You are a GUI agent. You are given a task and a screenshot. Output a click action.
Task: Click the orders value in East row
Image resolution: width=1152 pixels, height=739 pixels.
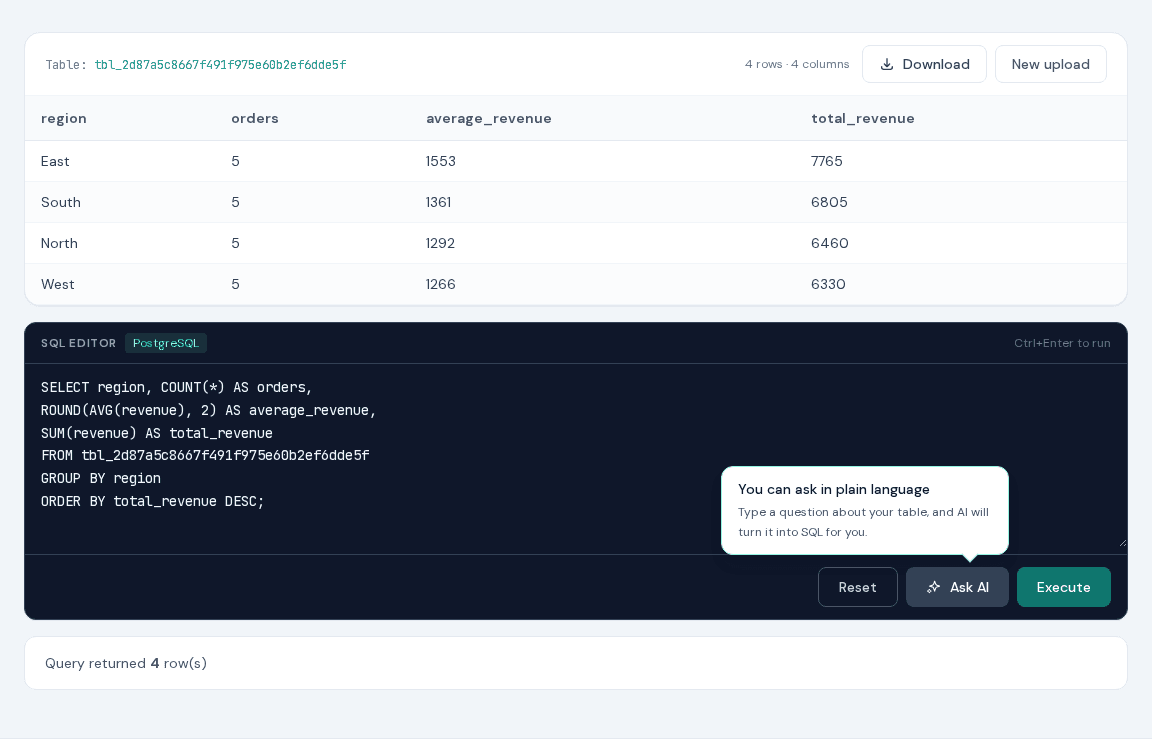pyautogui.click(x=235, y=161)
